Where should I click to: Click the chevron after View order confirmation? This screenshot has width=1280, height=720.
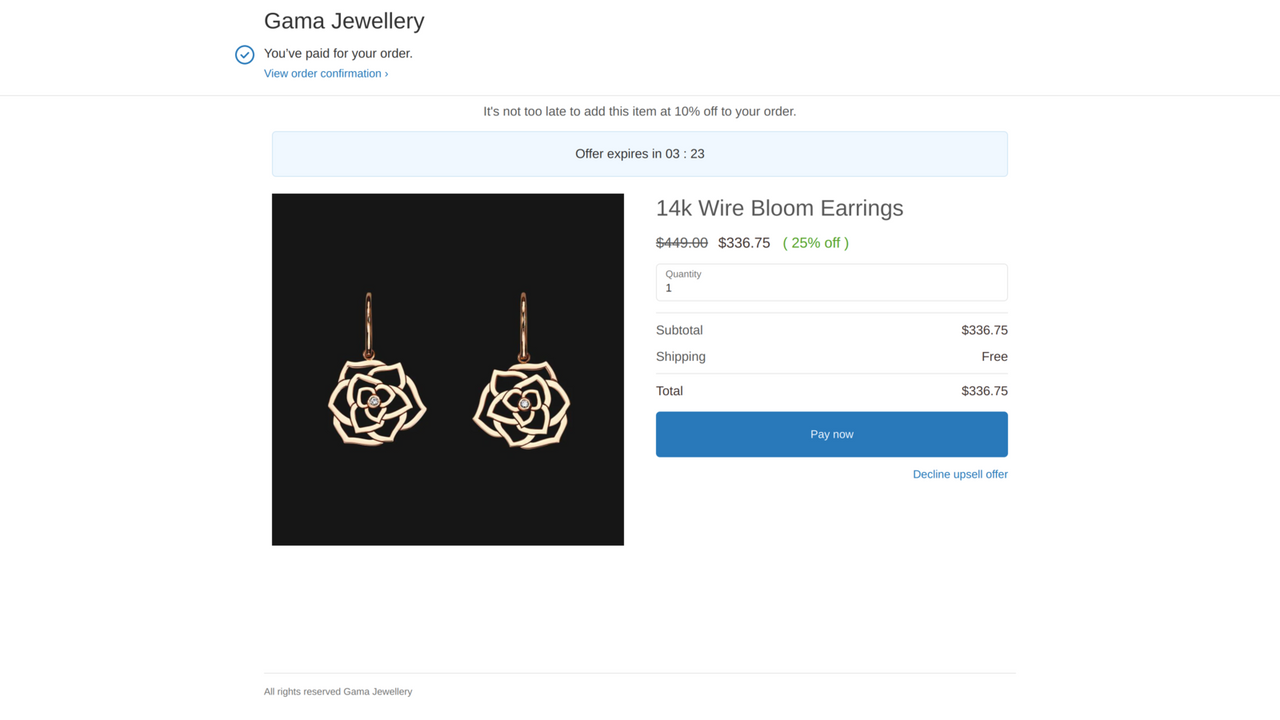point(385,73)
